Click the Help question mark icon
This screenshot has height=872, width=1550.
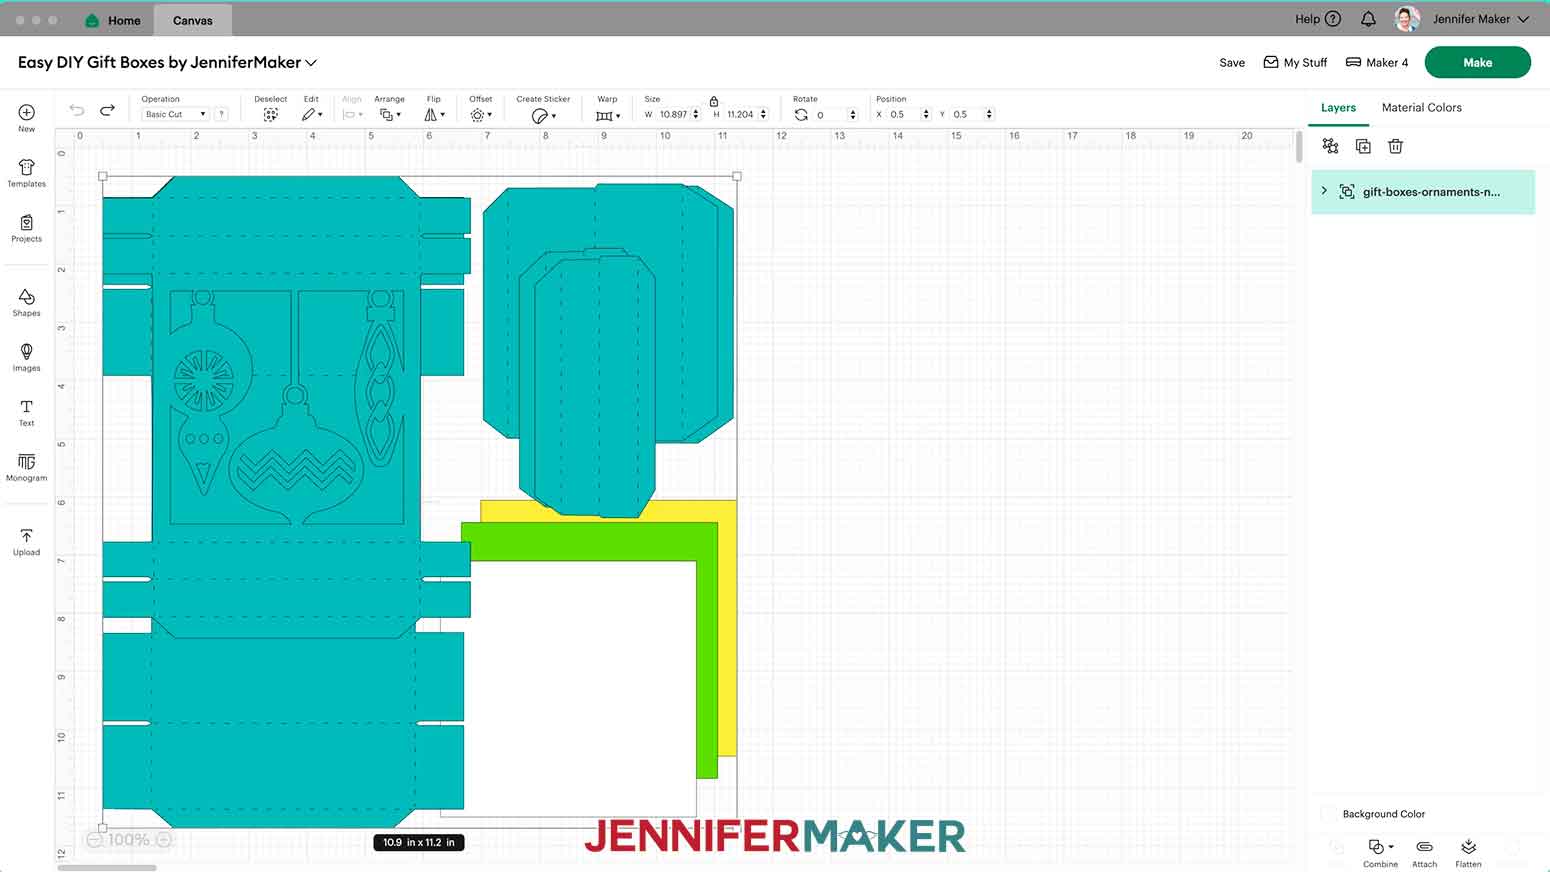[x=1333, y=19]
